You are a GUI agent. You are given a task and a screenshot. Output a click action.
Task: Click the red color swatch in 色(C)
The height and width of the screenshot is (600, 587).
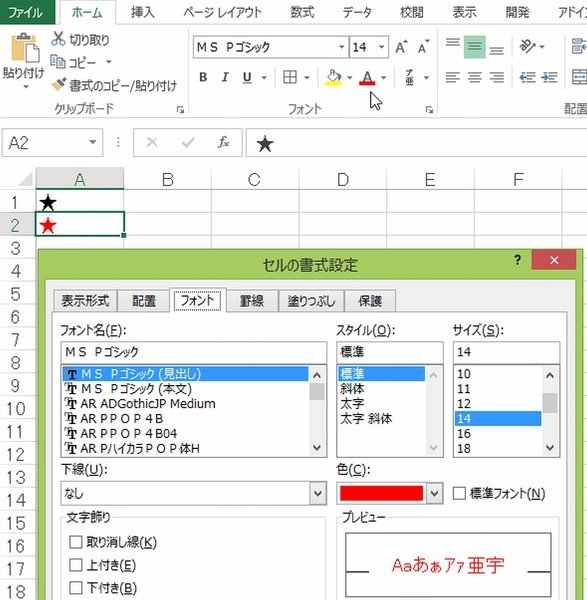point(381,493)
